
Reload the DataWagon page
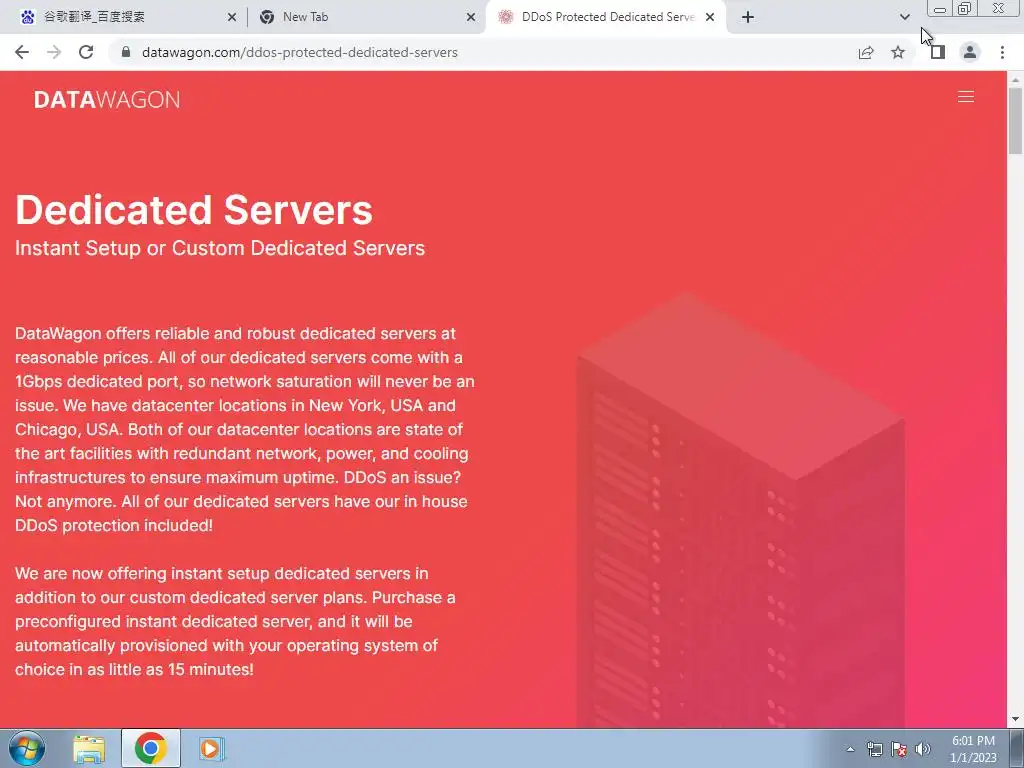click(86, 52)
